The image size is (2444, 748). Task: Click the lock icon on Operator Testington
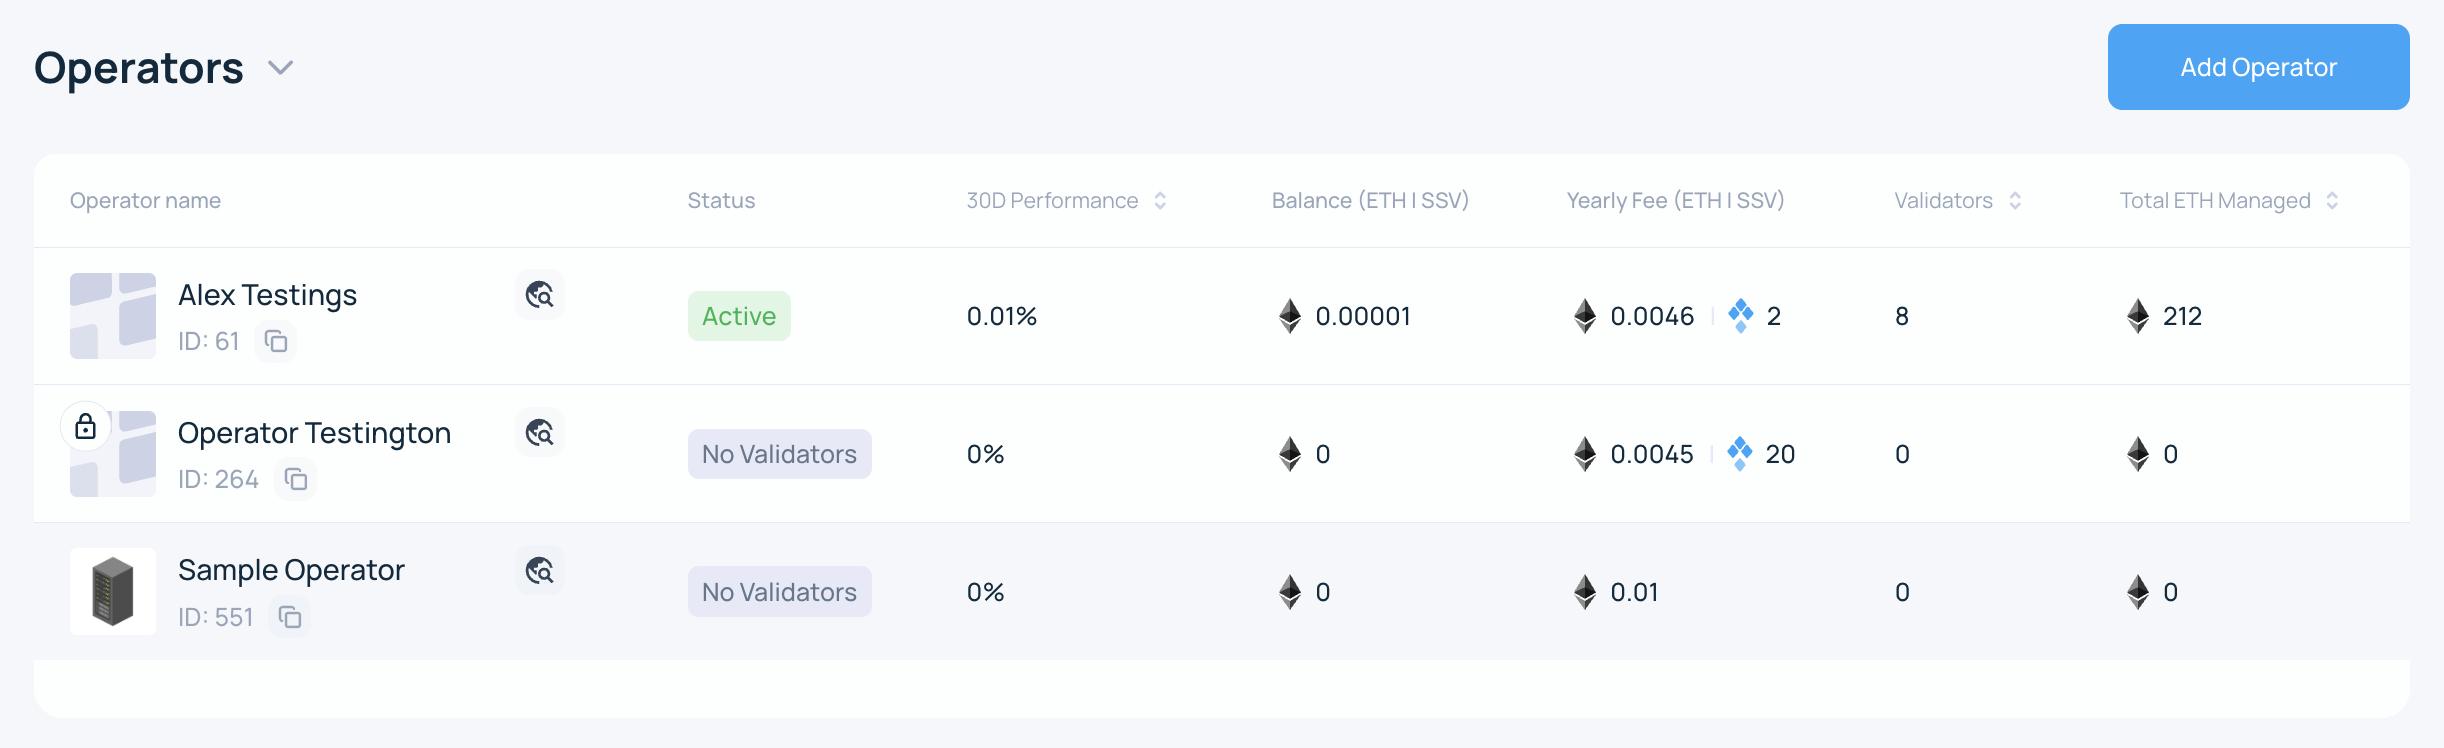pos(86,427)
